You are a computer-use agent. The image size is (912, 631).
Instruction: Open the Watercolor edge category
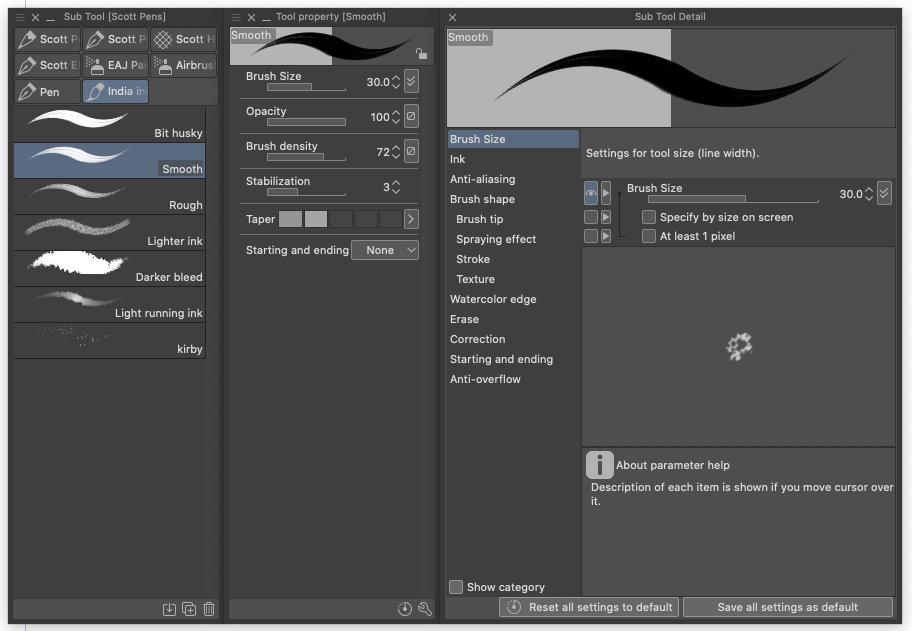pos(493,299)
